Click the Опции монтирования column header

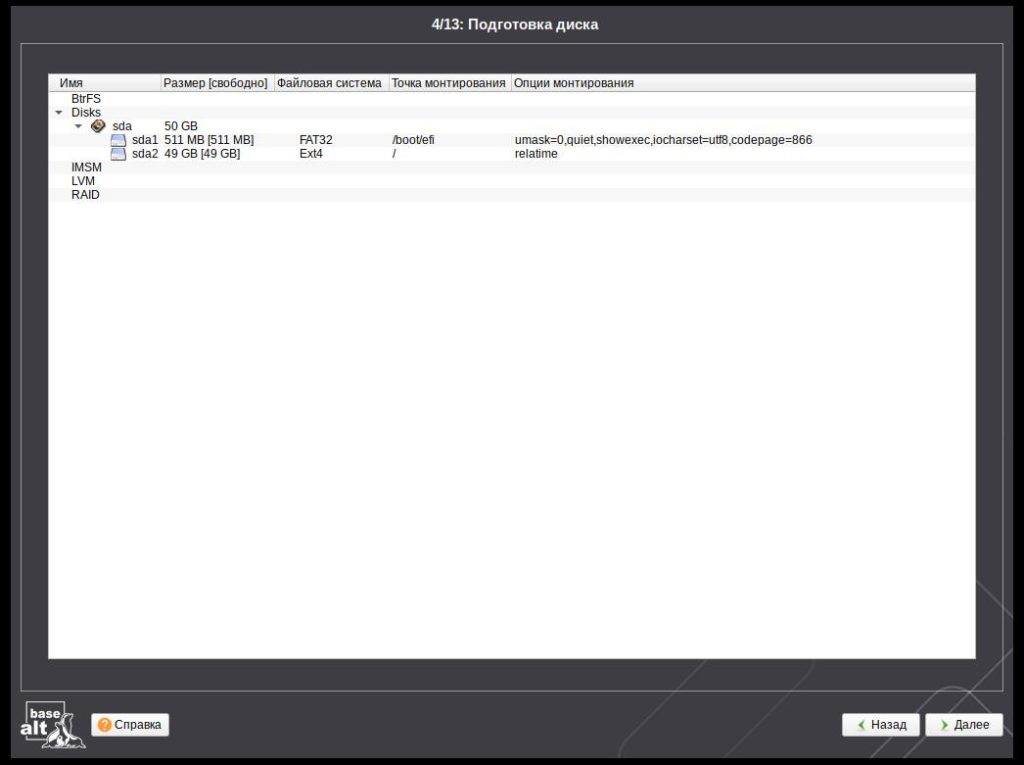click(574, 83)
